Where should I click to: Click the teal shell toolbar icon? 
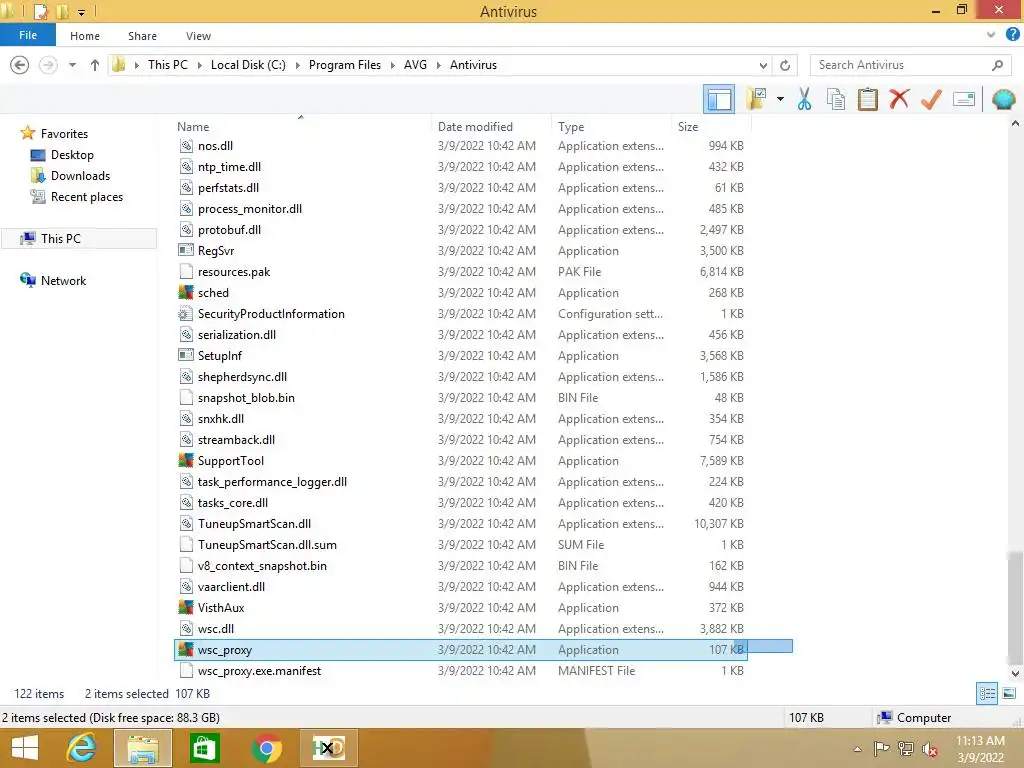1004,99
